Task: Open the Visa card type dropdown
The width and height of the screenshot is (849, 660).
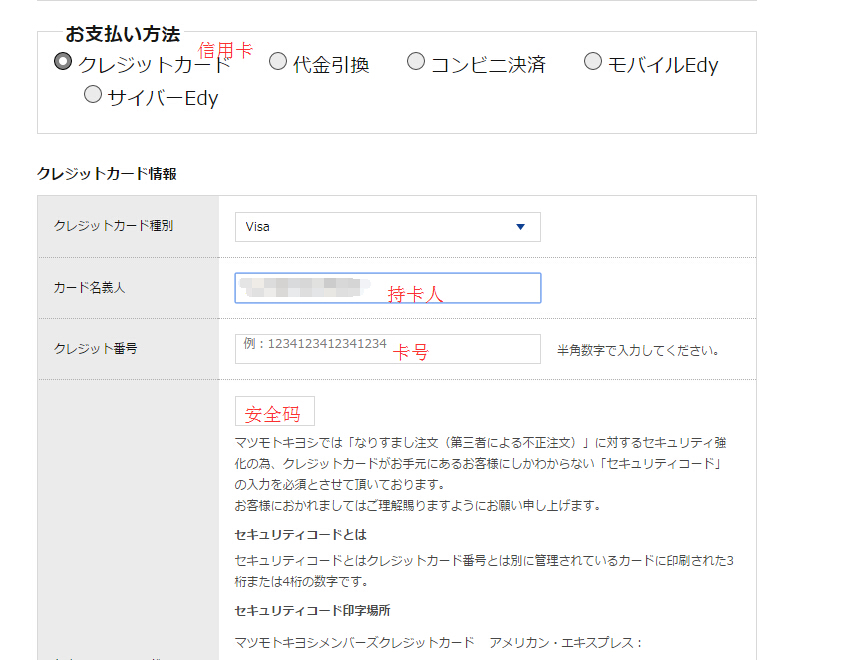Action: (x=387, y=227)
